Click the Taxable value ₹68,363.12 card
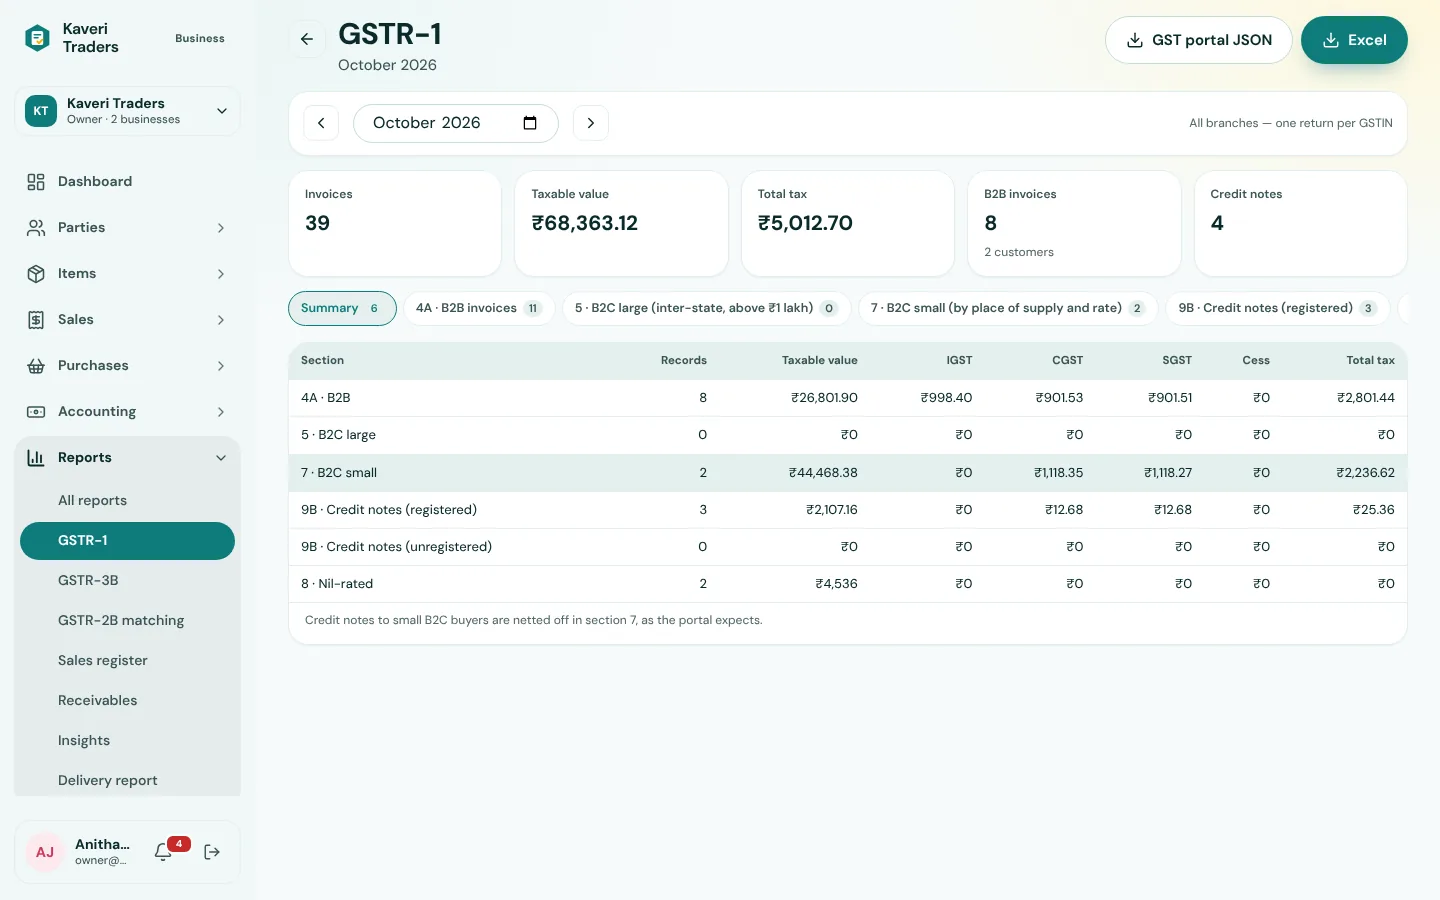This screenshot has width=1440, height=900. click(621, 223)
